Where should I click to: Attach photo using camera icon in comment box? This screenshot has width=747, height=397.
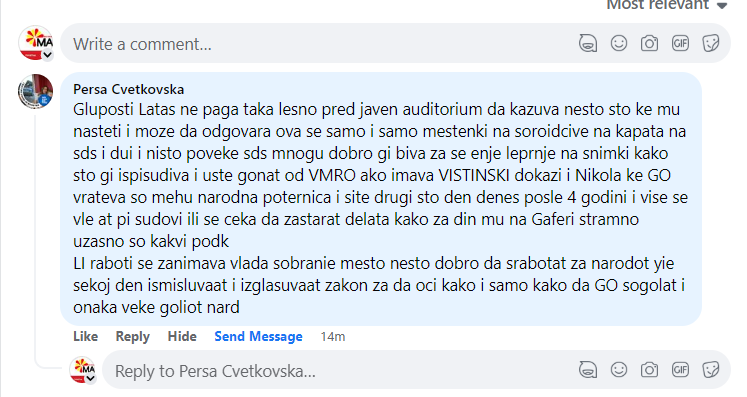[x=649, y=43]
